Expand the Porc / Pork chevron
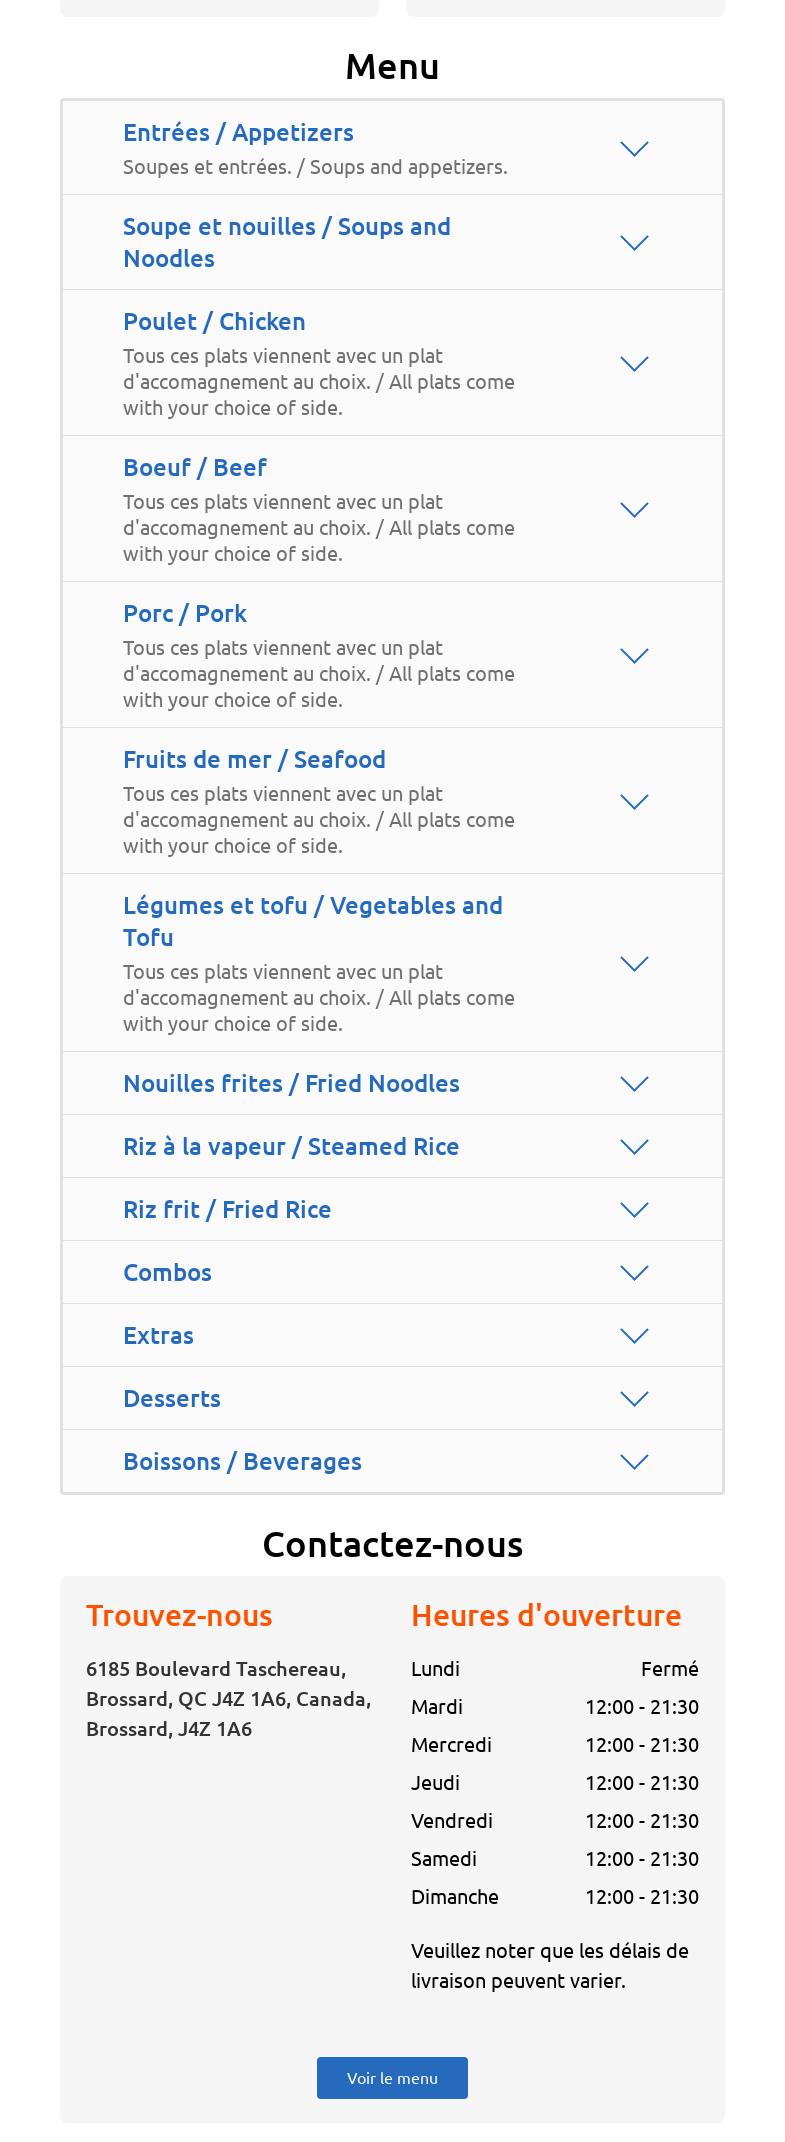This screenshot has height=2142, width=785. (x=634, y=656)
